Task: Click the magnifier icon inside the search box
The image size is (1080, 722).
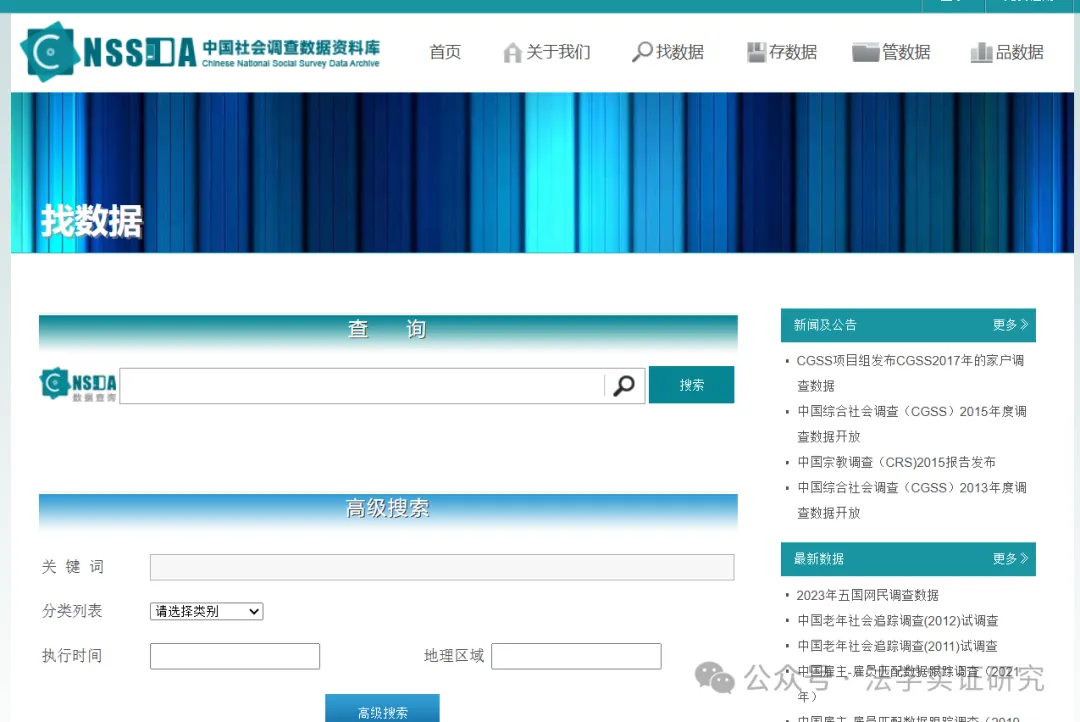Action: 624,386
